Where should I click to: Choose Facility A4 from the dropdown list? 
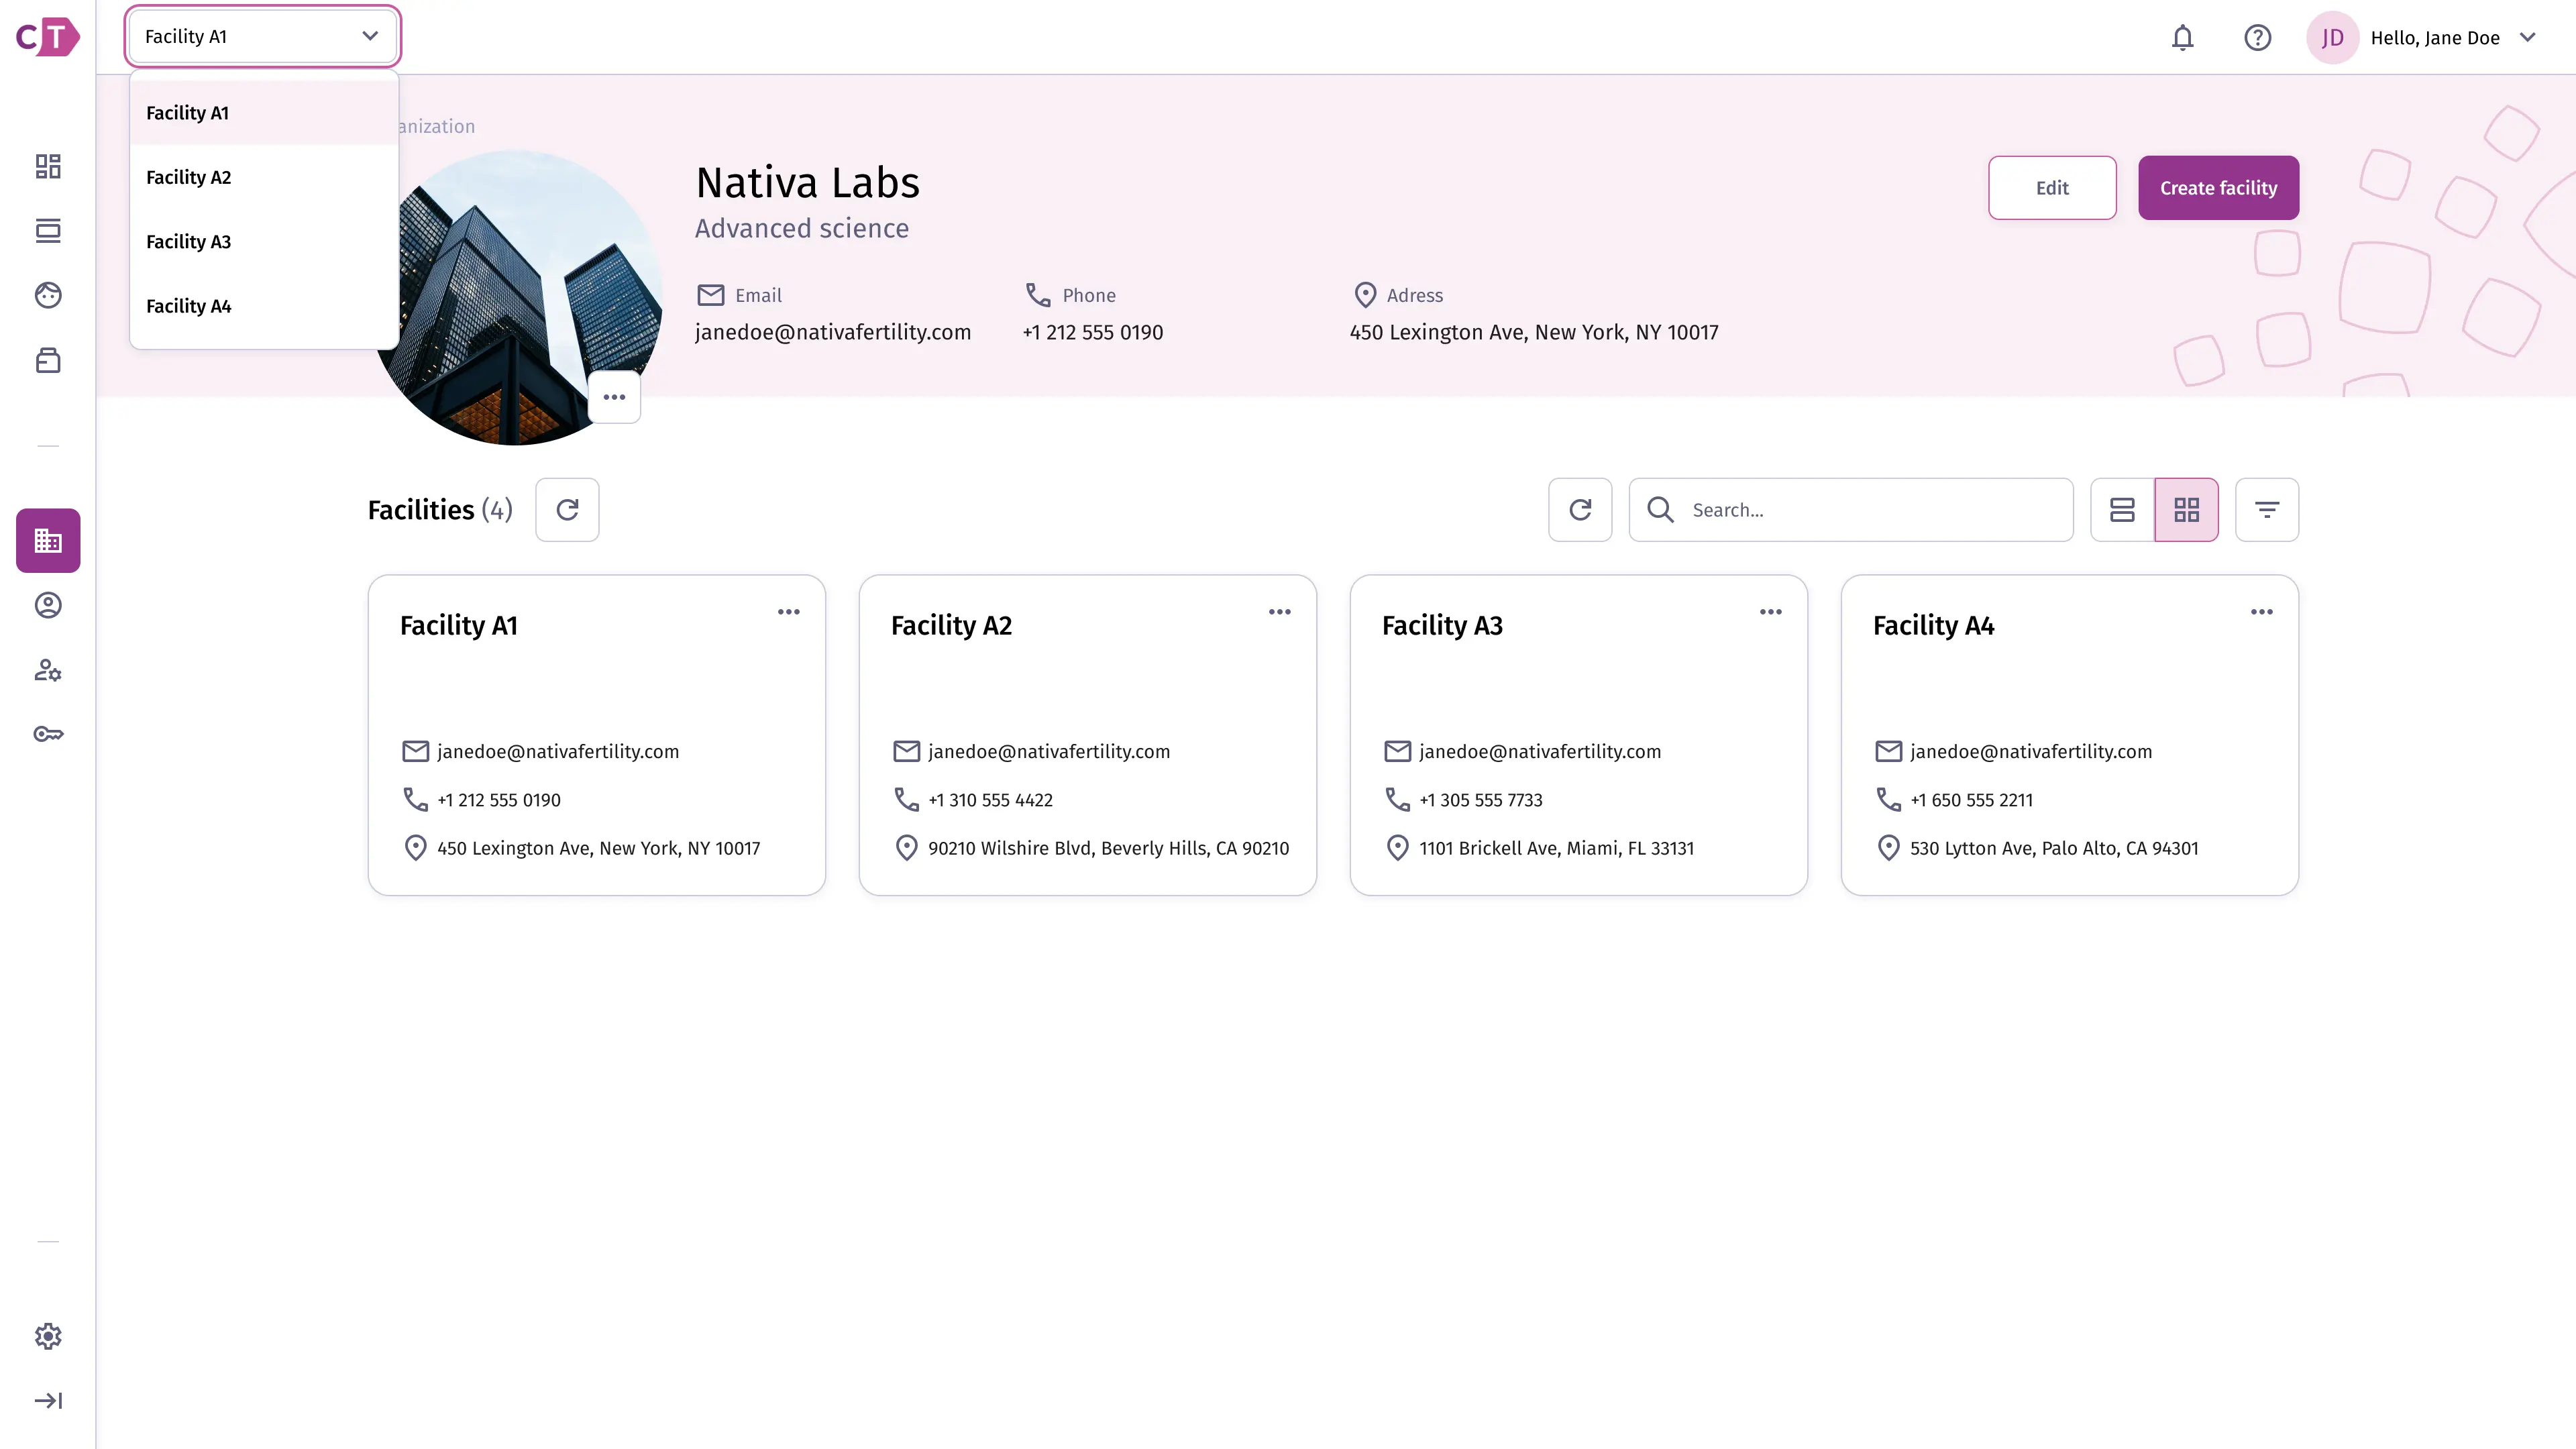coord(264,306)
